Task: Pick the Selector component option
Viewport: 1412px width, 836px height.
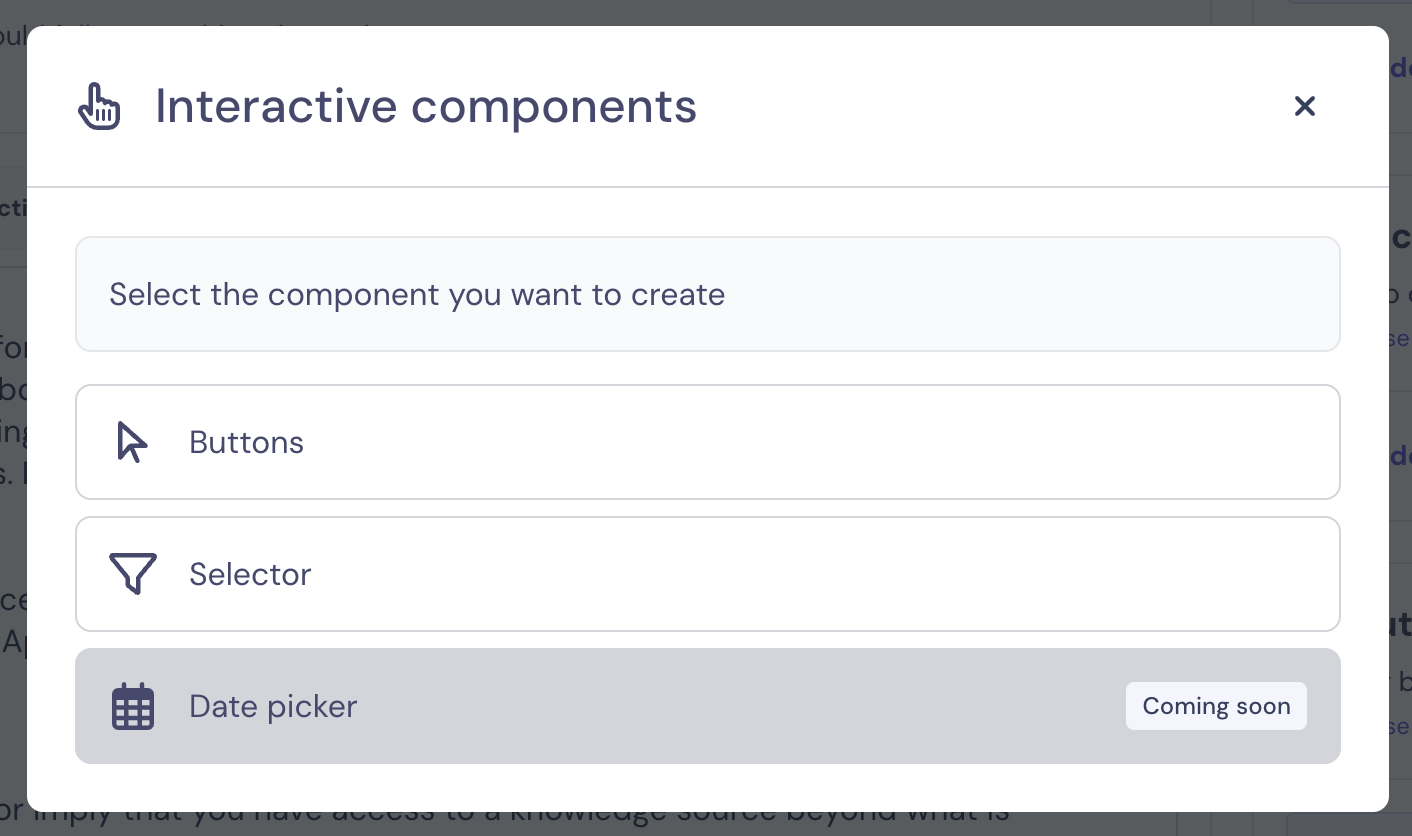Action: click(707, 574)
